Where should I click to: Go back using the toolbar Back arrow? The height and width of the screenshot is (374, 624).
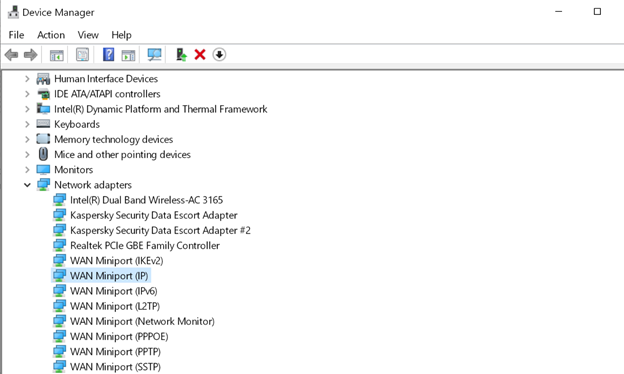[x=12, y=55]
